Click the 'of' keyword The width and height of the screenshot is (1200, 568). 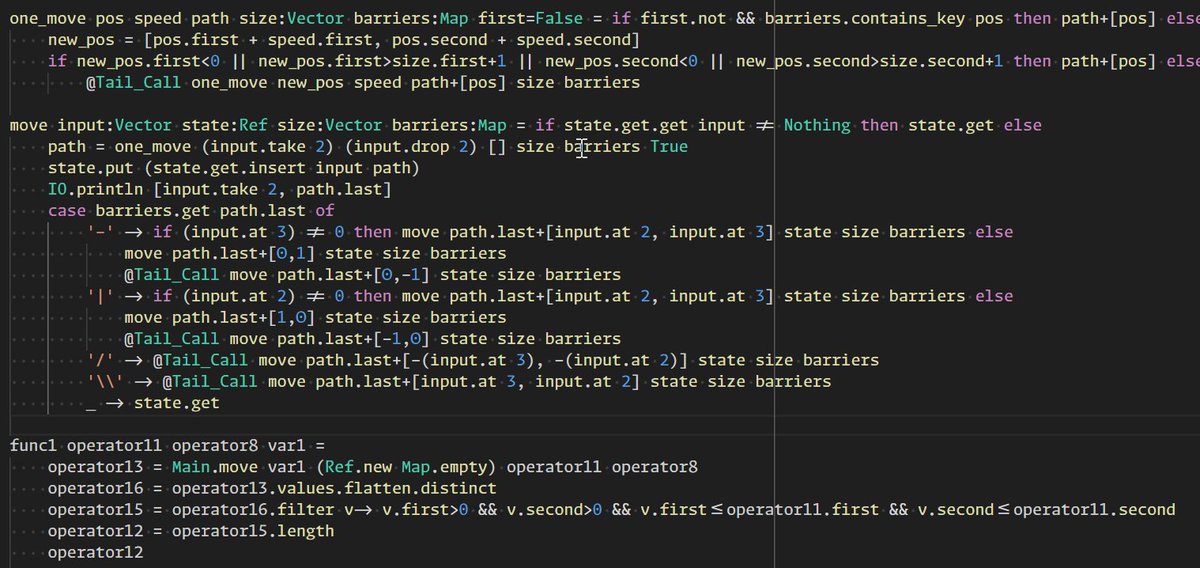click(325, 211)
